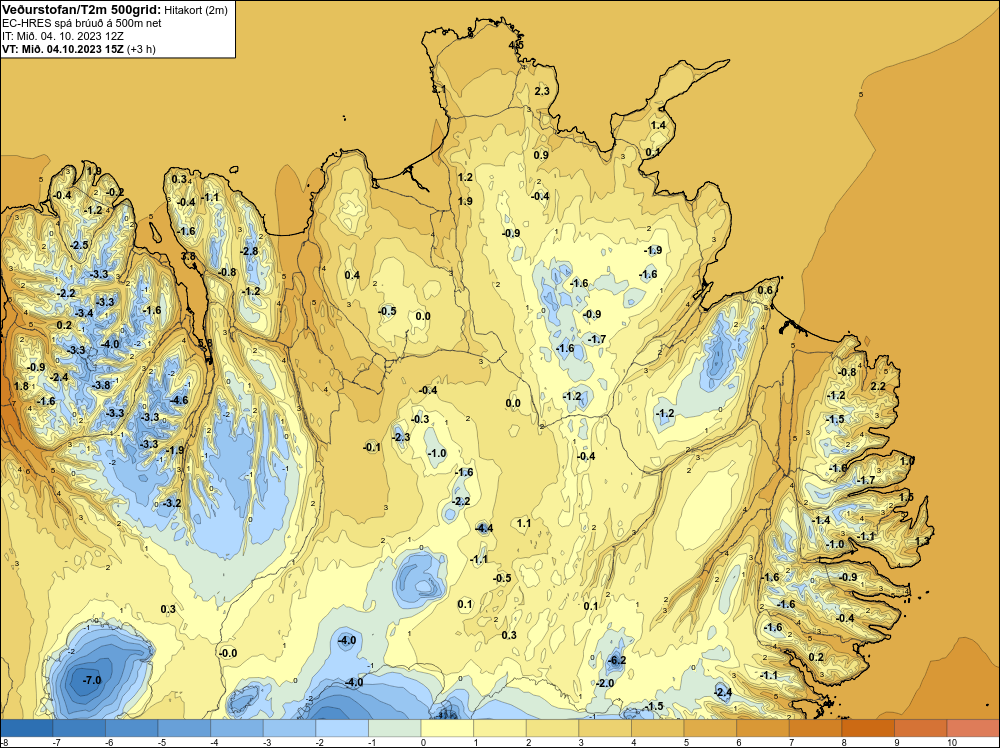The height and width of the screenshot is (748, 1000).
Task: Click the '10' label on the color scale
Action: (x=952, y=742)
